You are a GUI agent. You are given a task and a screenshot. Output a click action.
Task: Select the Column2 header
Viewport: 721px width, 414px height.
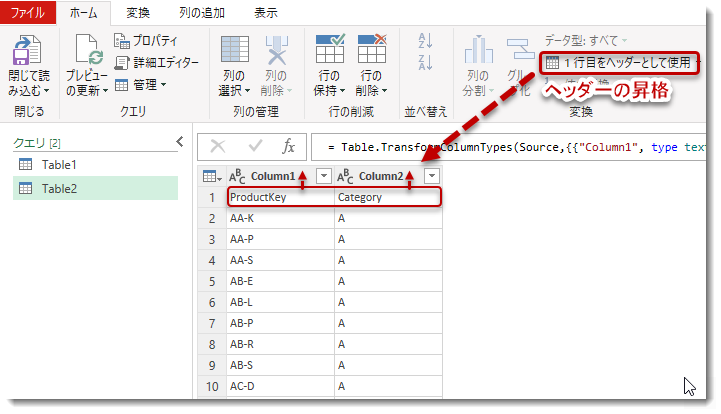[x=389, y=176]
